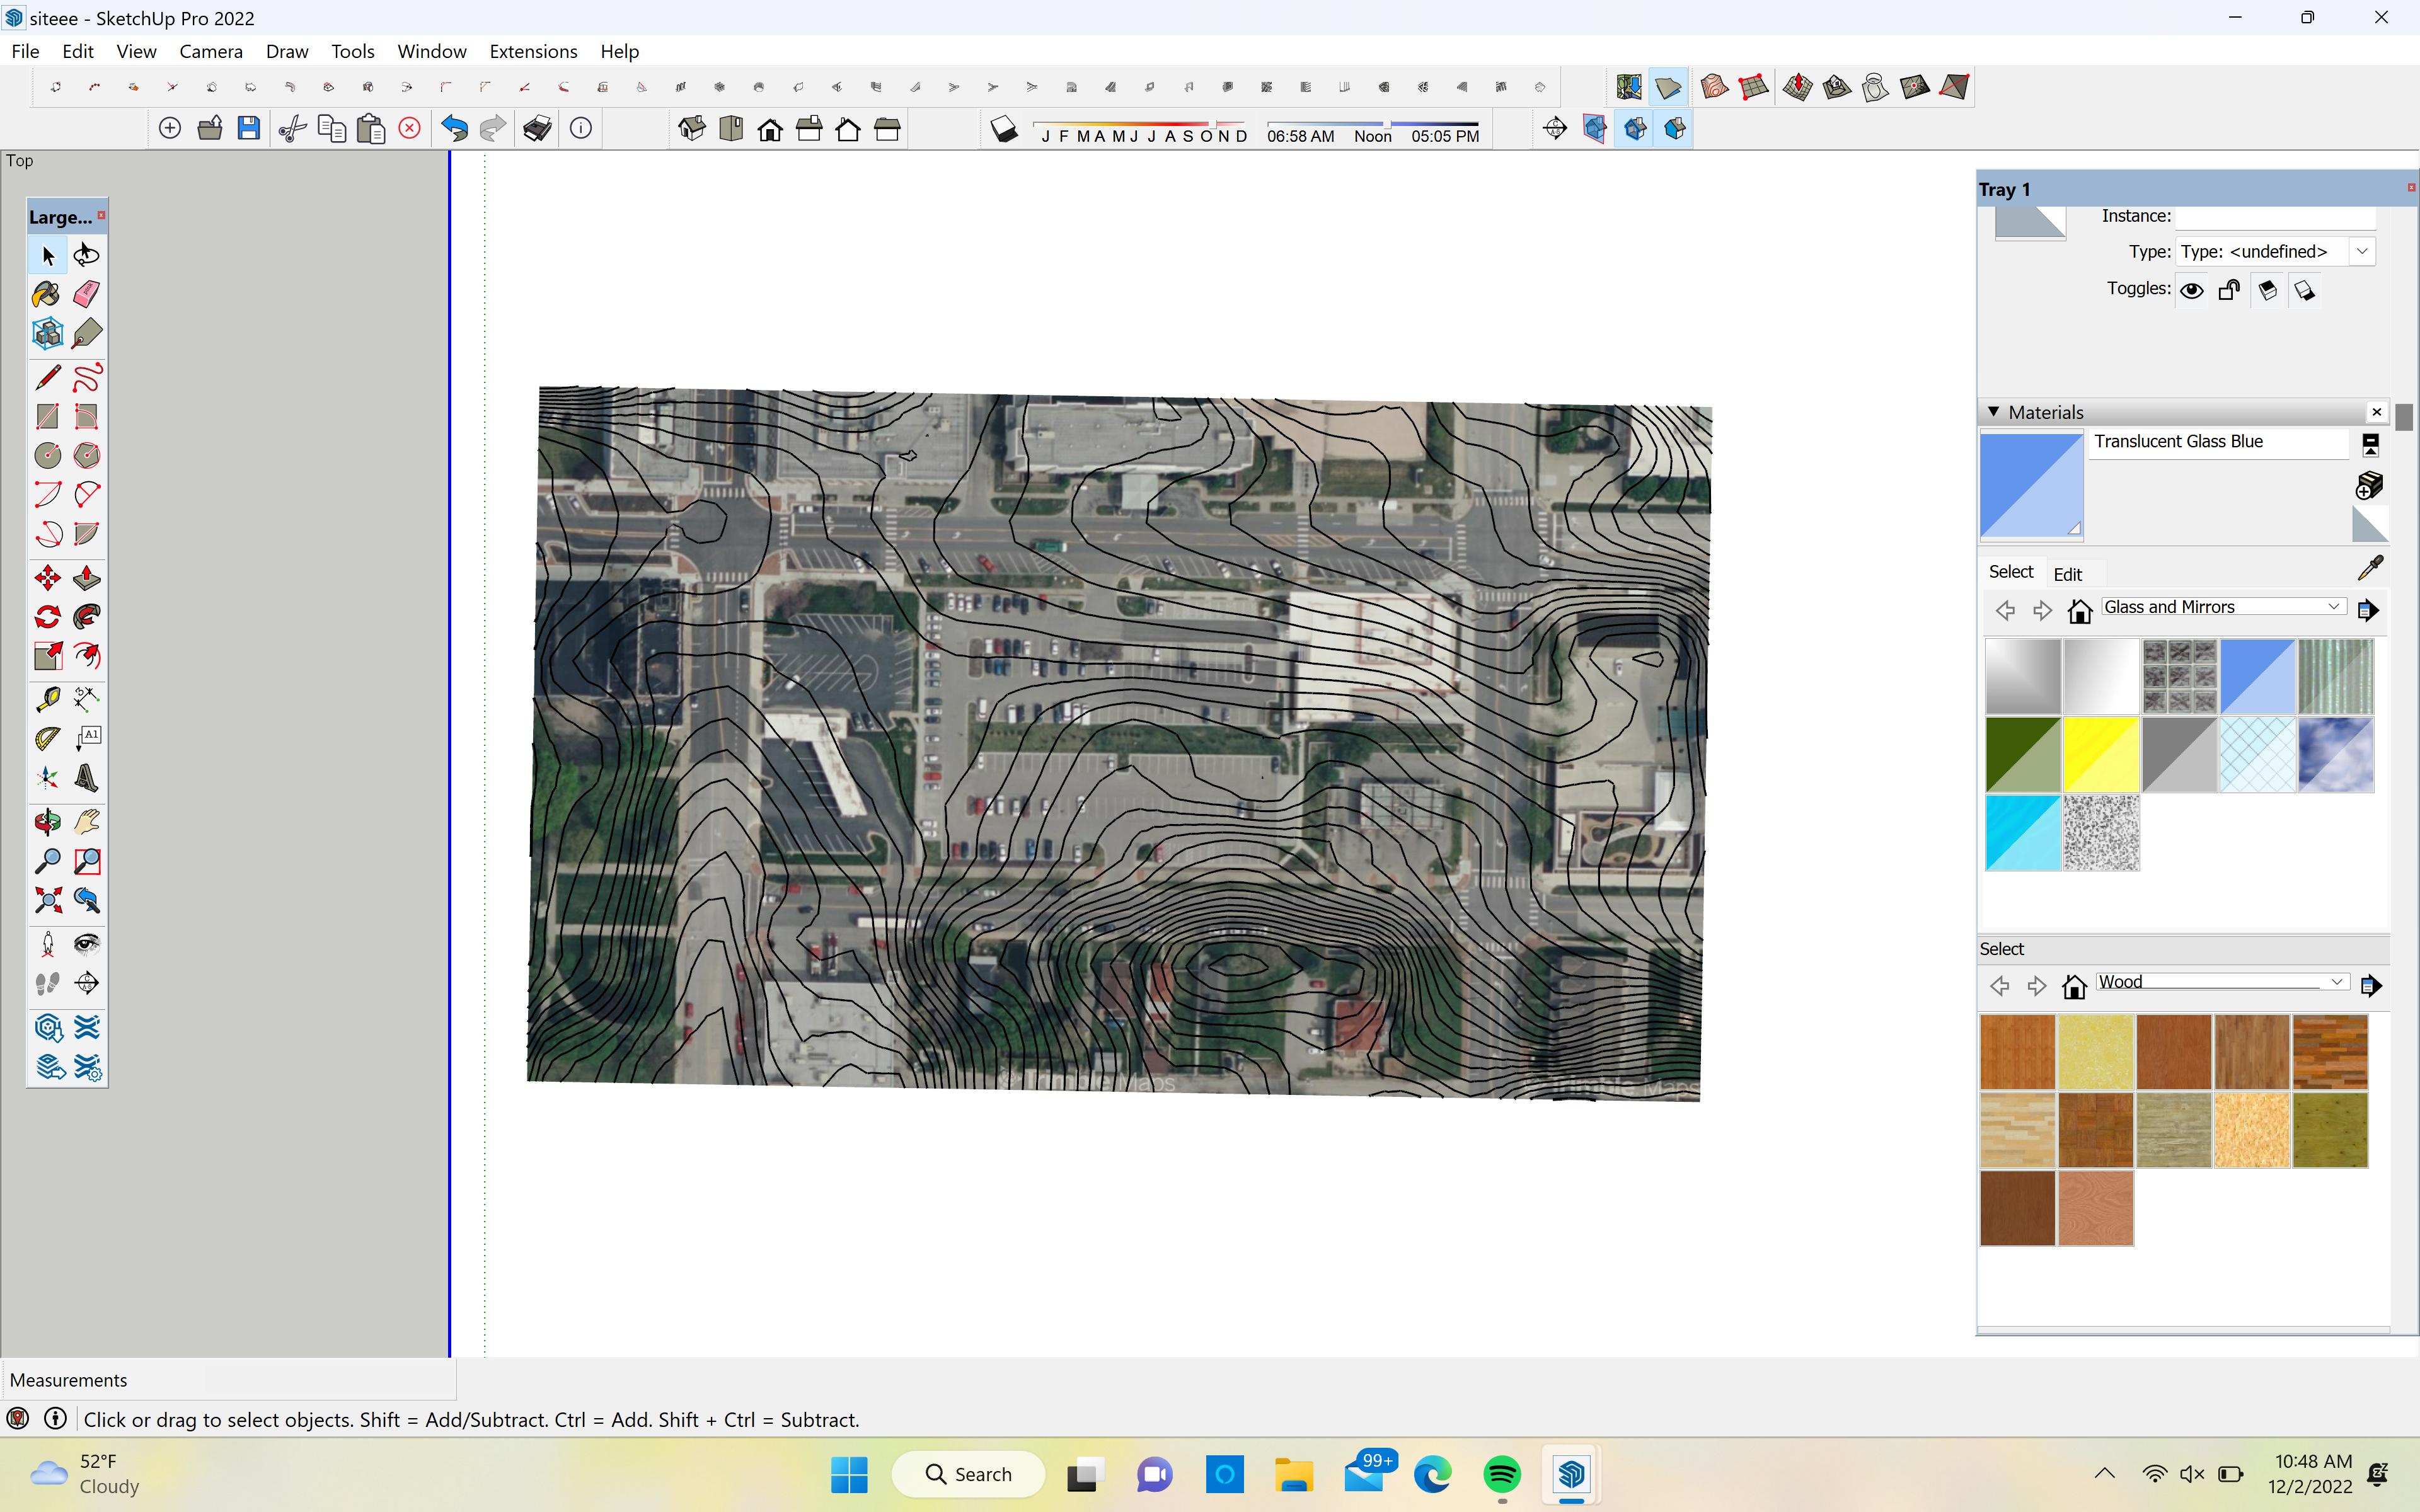Viewport: 2420px width, 1512px height.
Task: Toggle shadows on with the shadow button
Action: (x=1004, y=129)
